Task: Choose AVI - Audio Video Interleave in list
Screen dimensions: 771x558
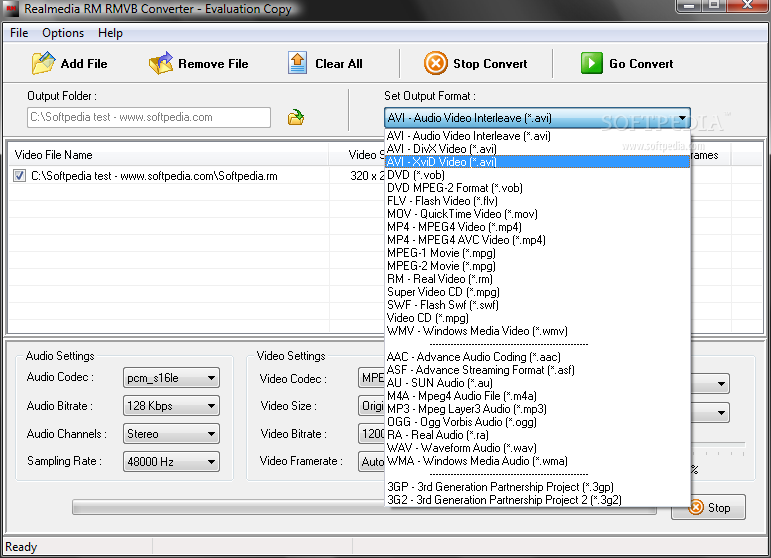Action: [537, 136]
